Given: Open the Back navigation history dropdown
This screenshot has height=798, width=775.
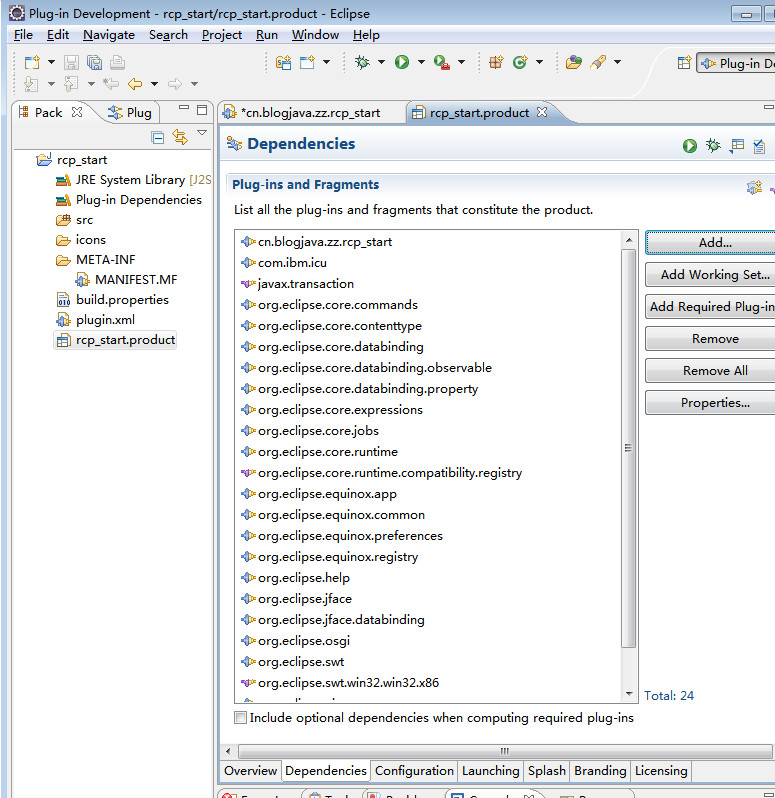Looking at the screenshot, I should click(x=154, y=83).
